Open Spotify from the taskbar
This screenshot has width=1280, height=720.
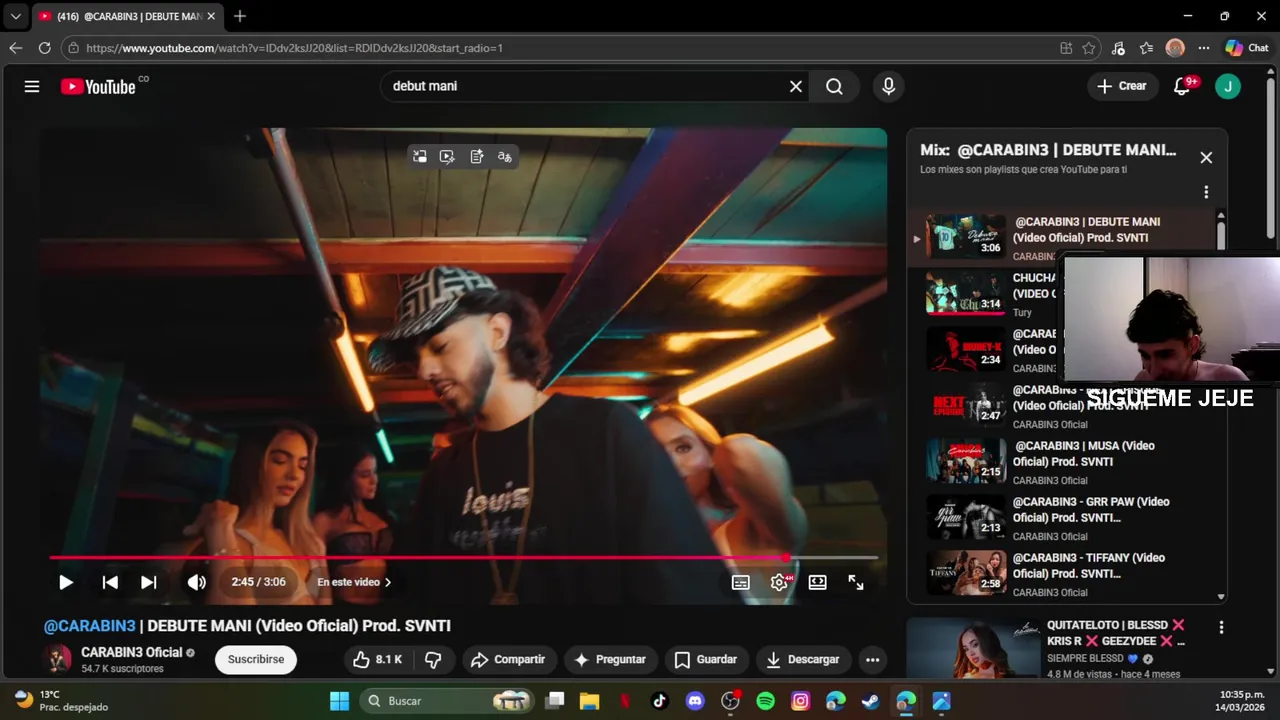point(765,701)
